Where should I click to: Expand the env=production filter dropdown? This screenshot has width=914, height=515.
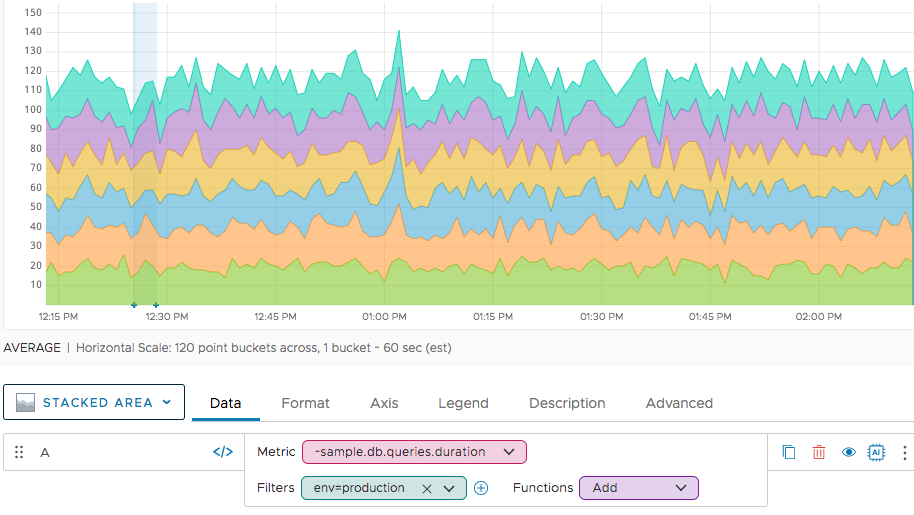pos(449,489)
